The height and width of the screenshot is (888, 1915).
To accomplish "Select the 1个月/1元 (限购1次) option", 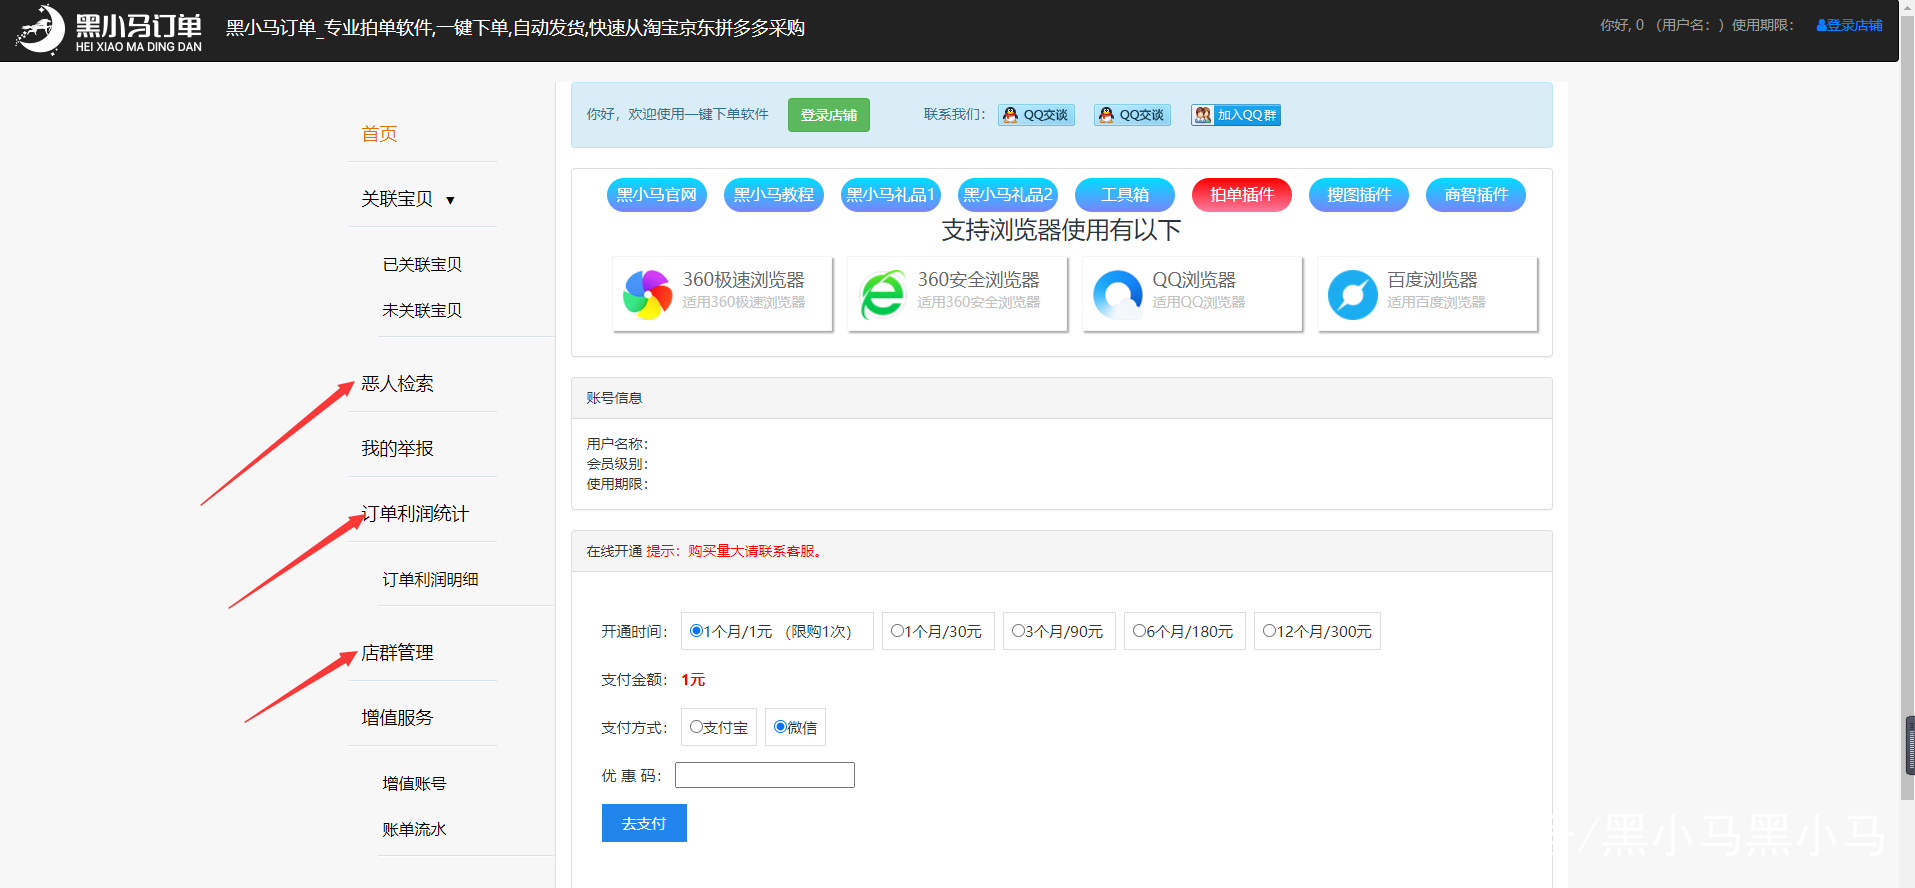I will 696,631.
